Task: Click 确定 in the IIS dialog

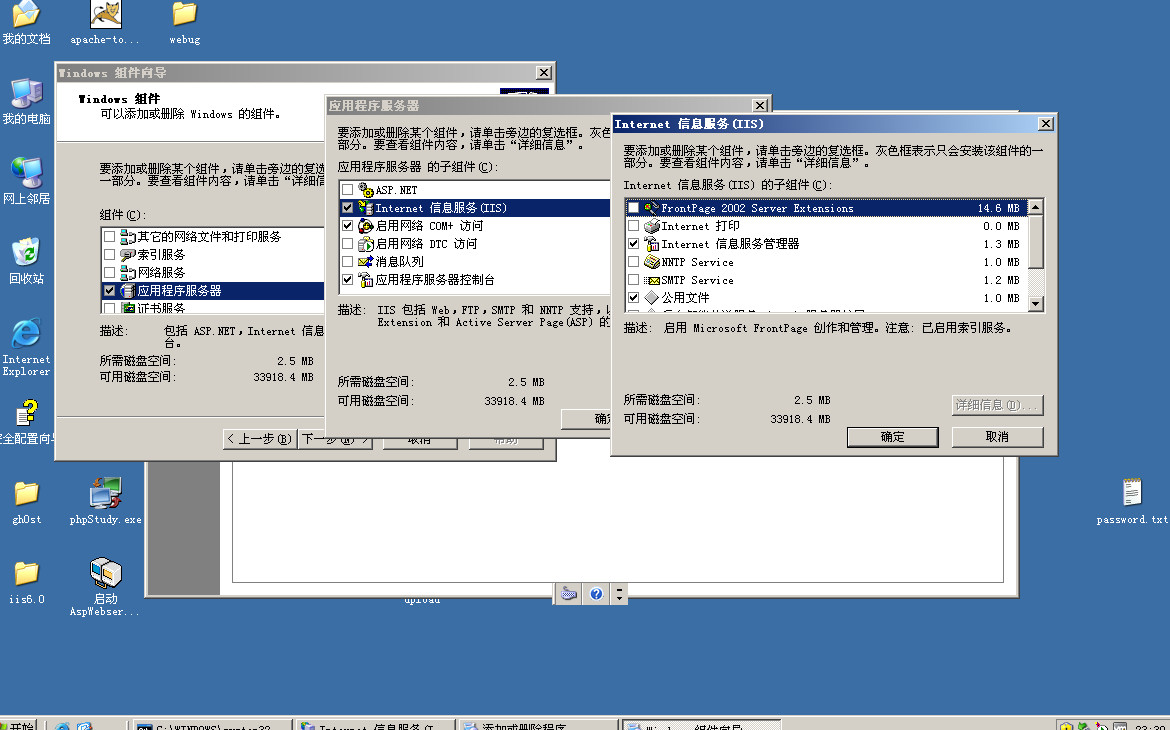Action: (x=892, y=437)
